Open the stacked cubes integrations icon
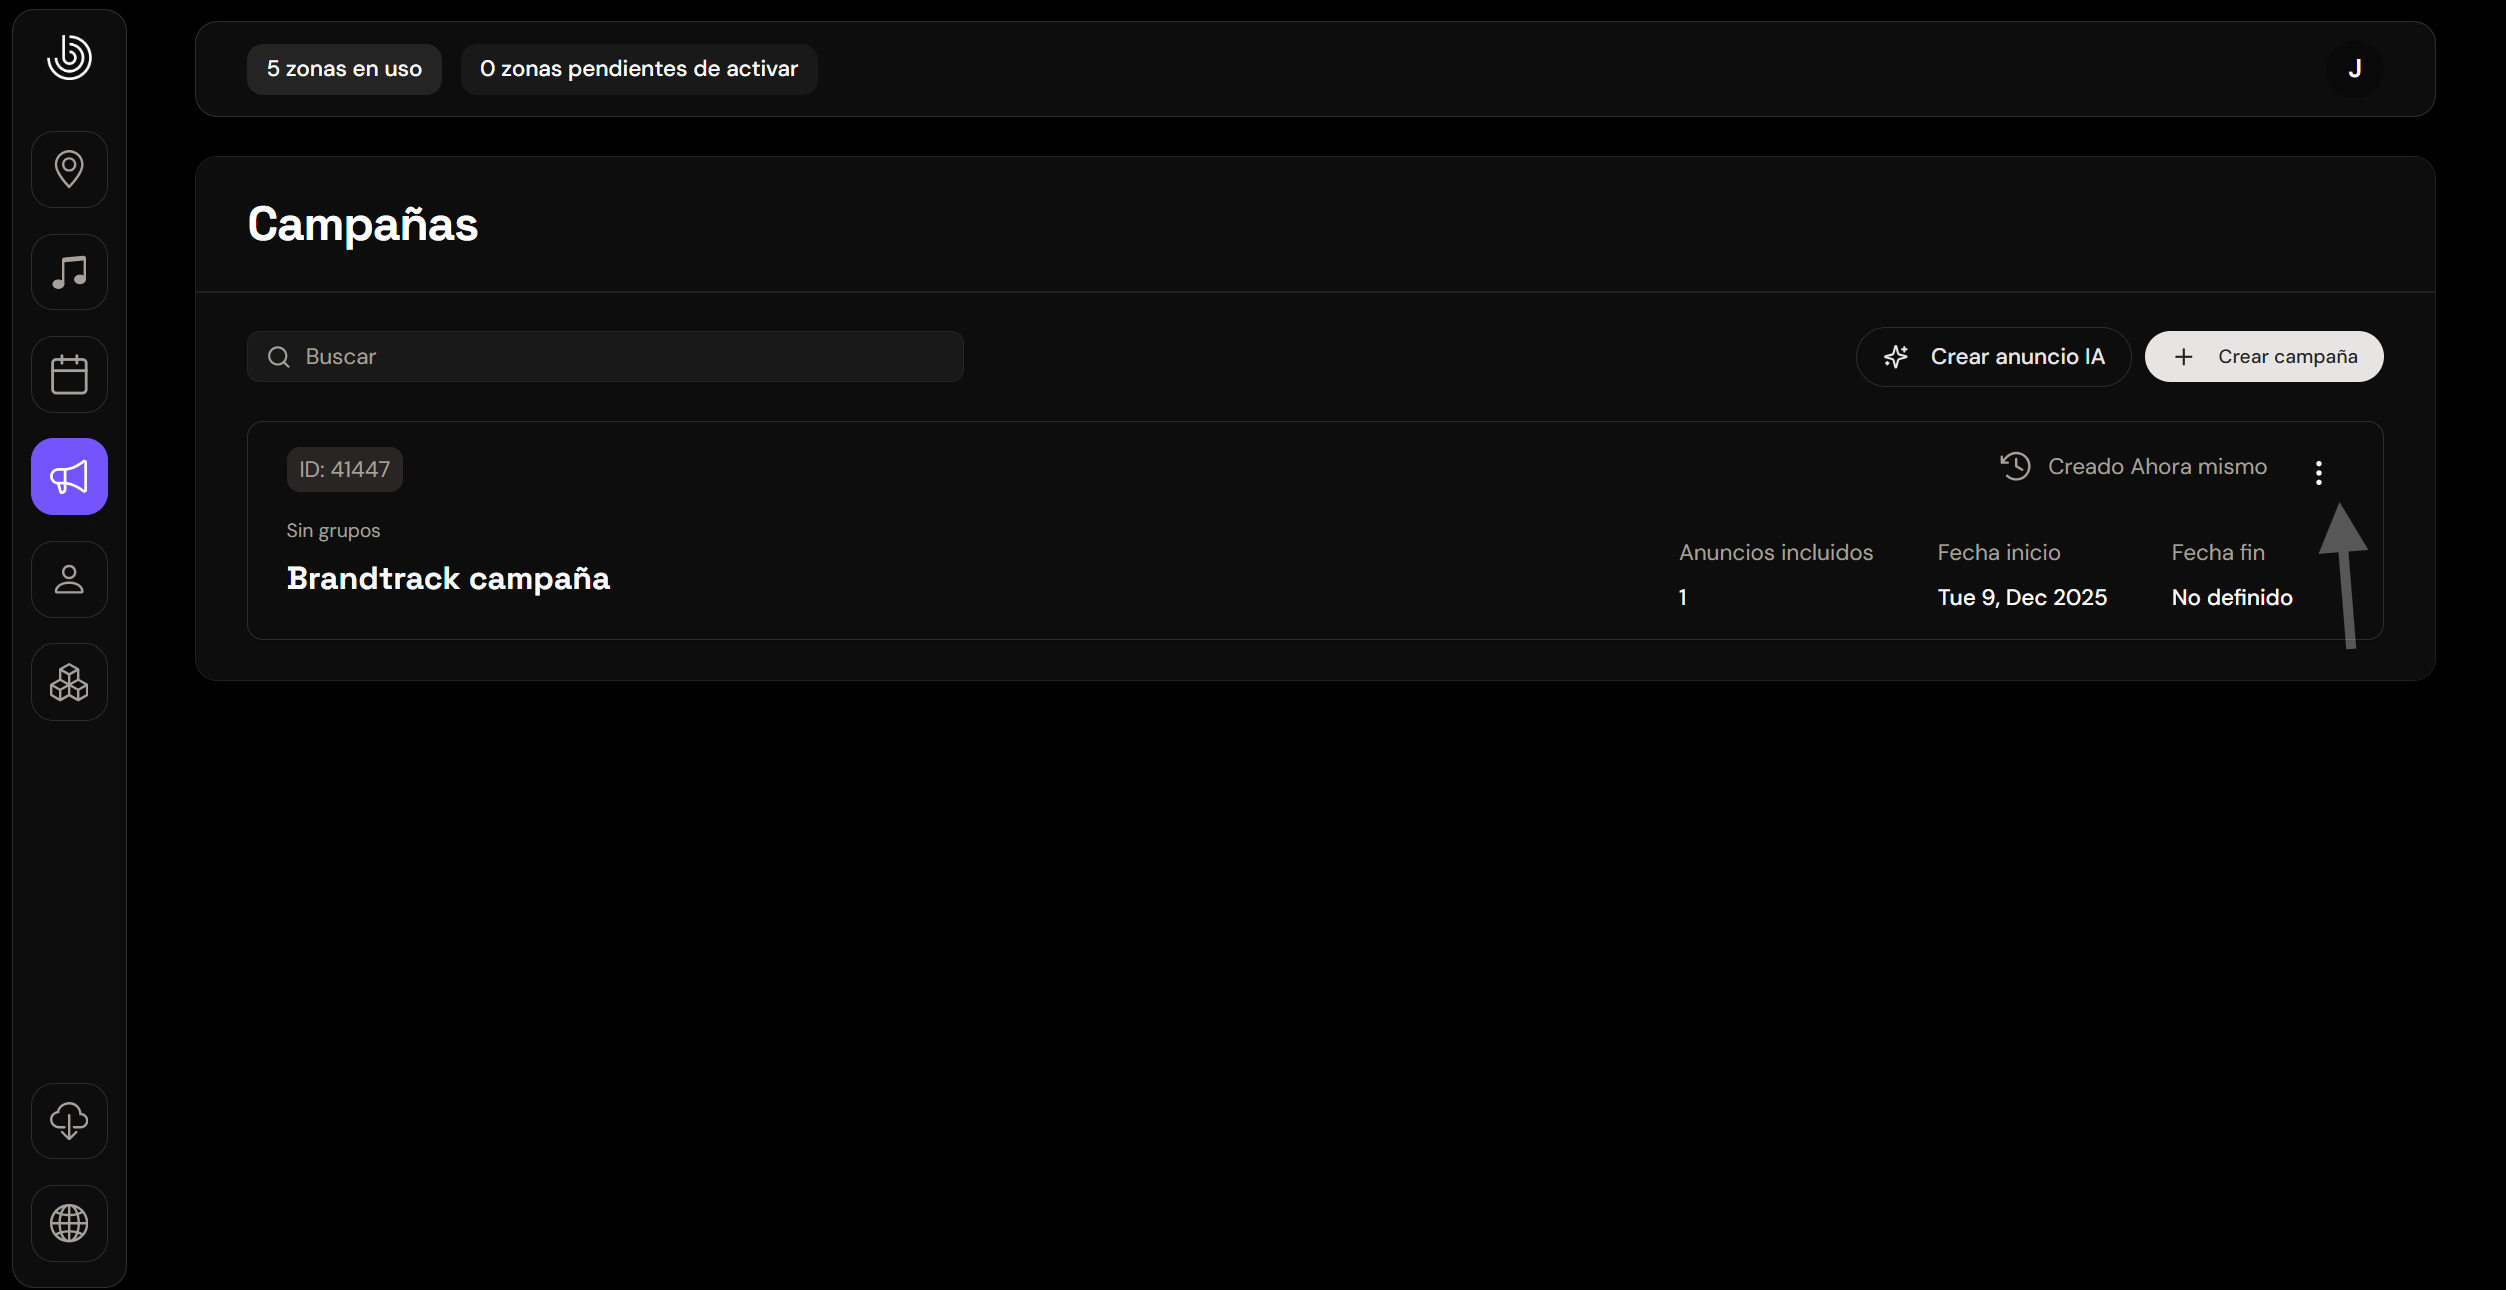The image size is (2506, 1290). [x=69, y=683]
